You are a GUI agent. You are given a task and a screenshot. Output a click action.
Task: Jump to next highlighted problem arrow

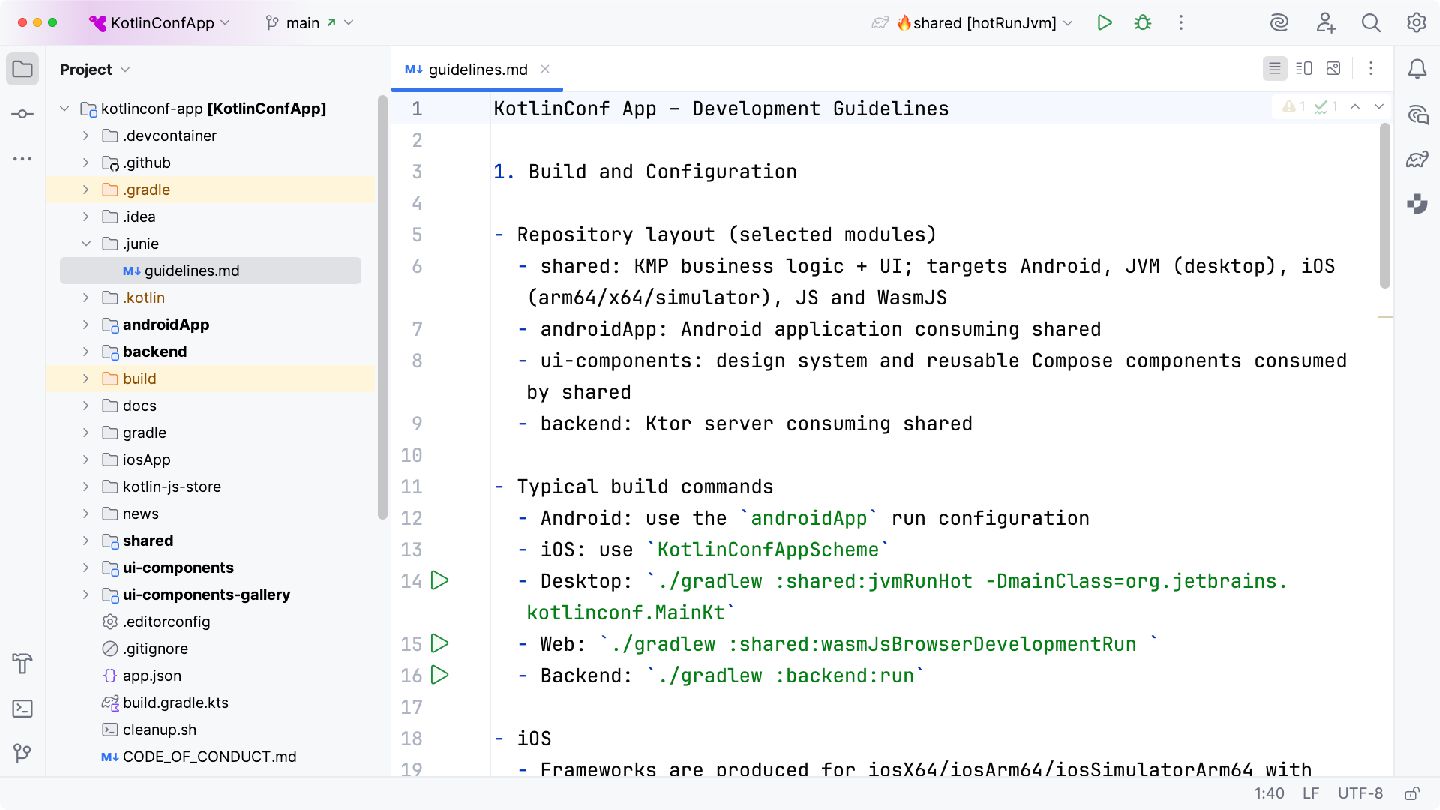[1379, 106]
